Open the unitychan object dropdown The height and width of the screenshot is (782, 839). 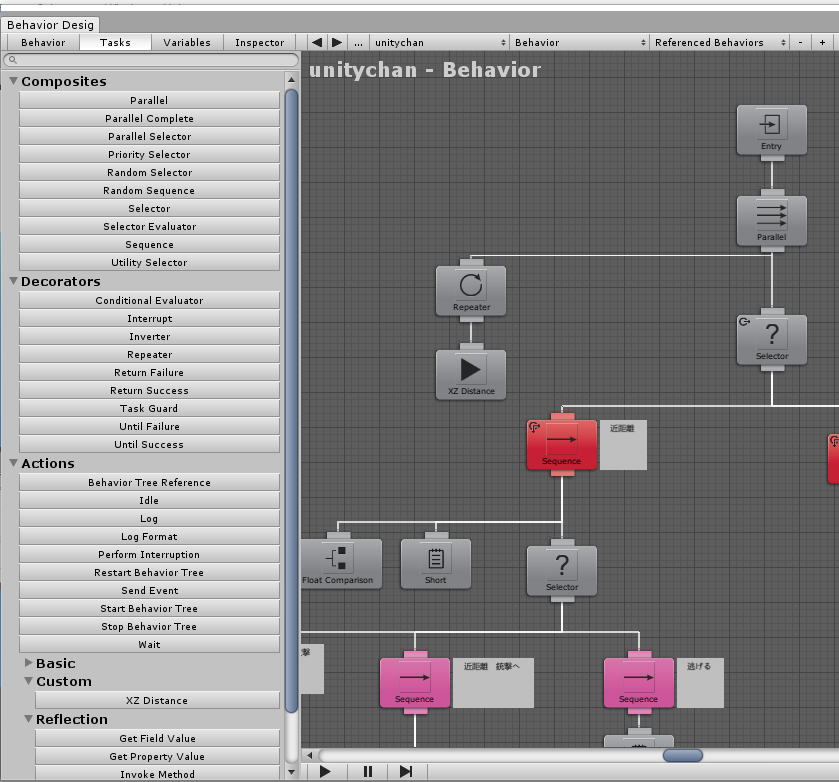click(439, 42)
